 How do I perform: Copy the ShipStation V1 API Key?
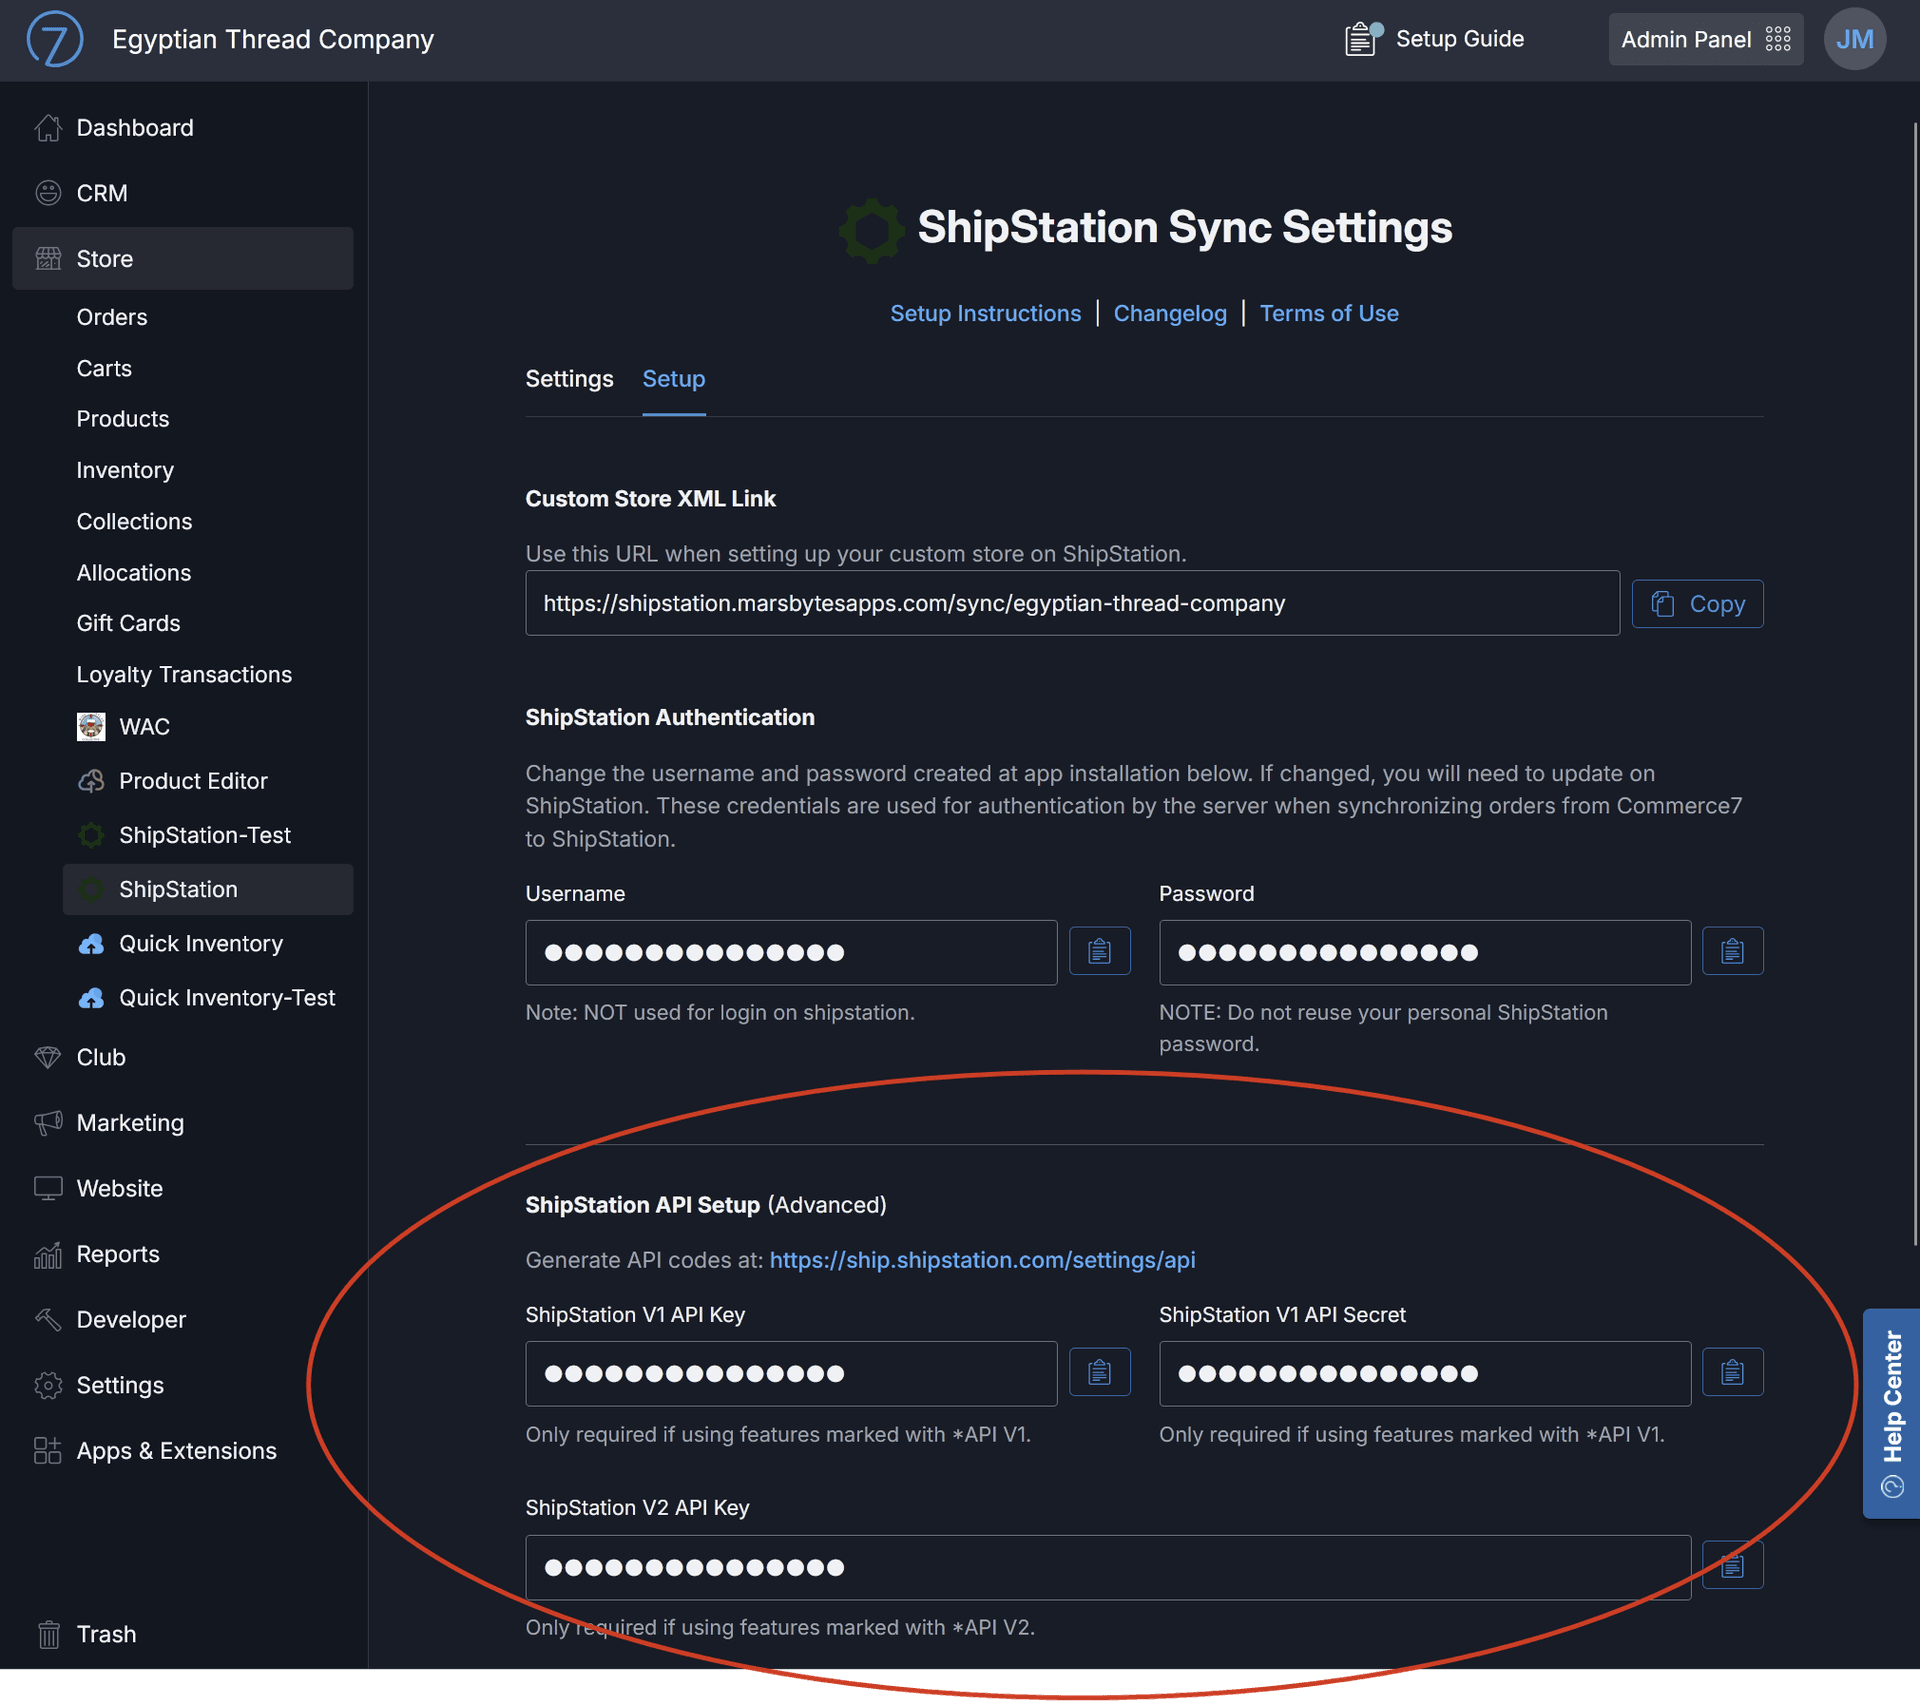point(1099,1371)
